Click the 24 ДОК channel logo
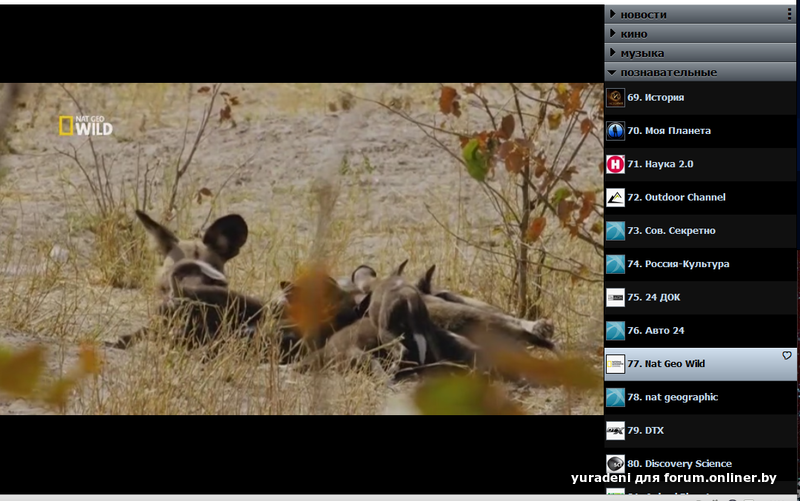The height and width of the screenshot is (501, 800). coord(615,297)
